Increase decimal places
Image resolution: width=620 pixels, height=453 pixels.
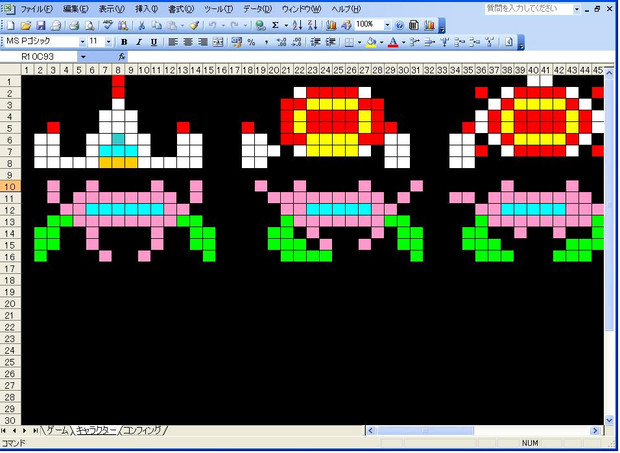[x=282, y=42]
